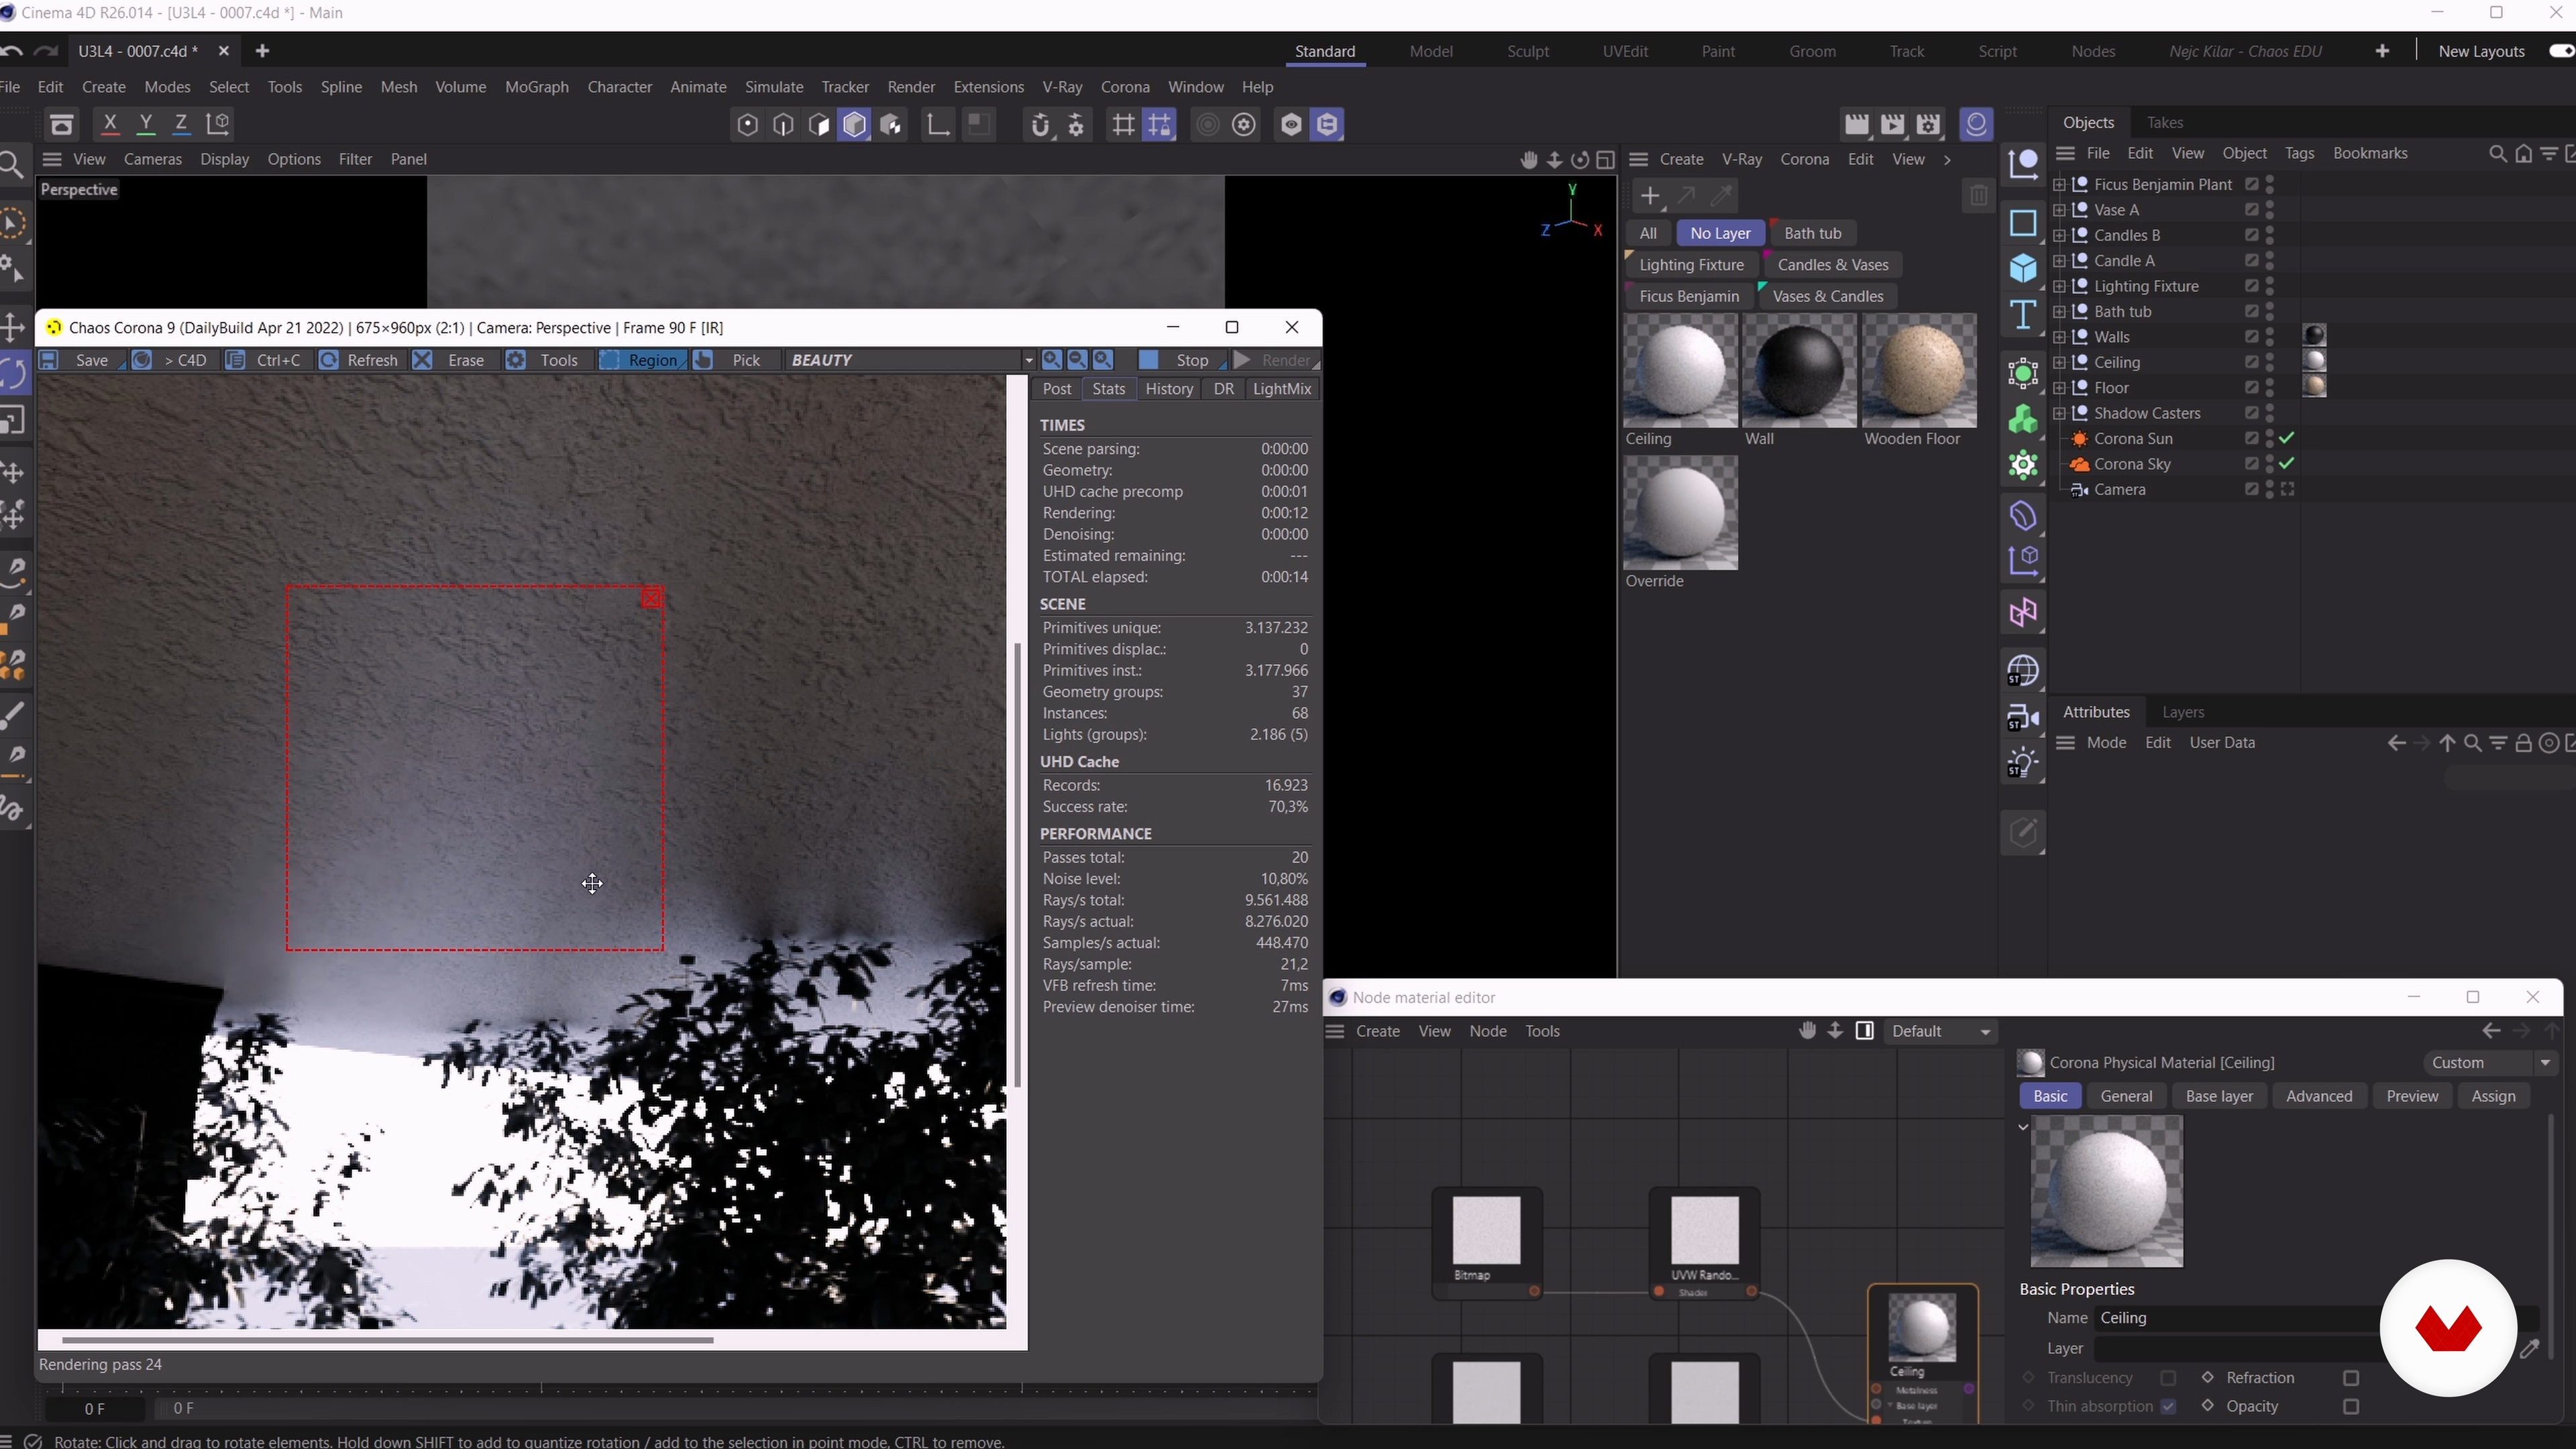Select the Wall material swatch
Screen dimensions: 2576x1449
pos(1799,371)
